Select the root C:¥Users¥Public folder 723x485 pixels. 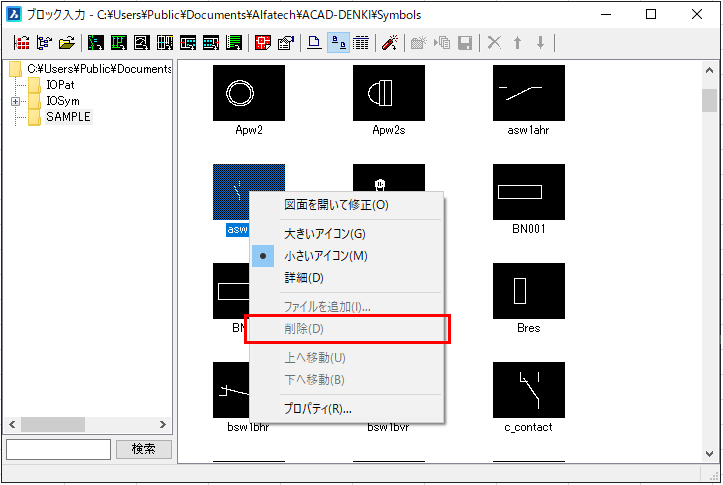click(99, 69)
